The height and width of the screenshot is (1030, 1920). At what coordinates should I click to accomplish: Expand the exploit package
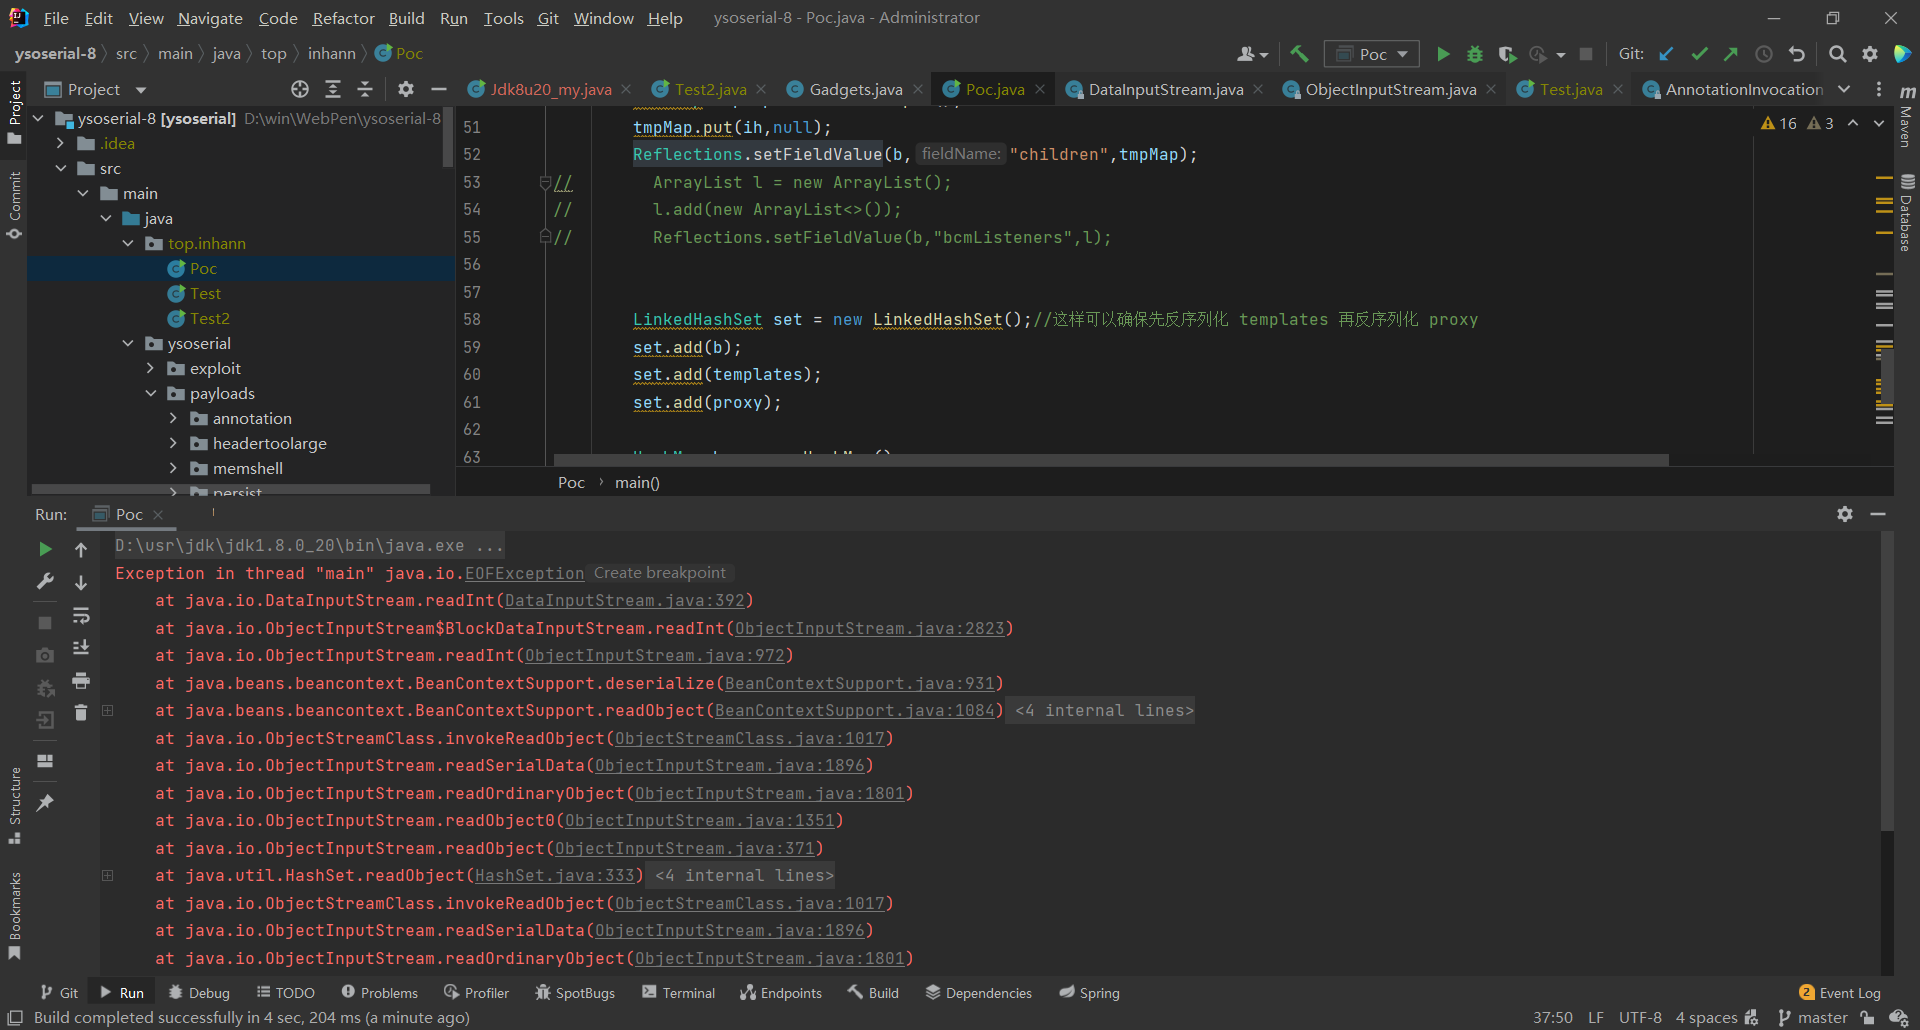pyautogui.click(x=151, y=368)
